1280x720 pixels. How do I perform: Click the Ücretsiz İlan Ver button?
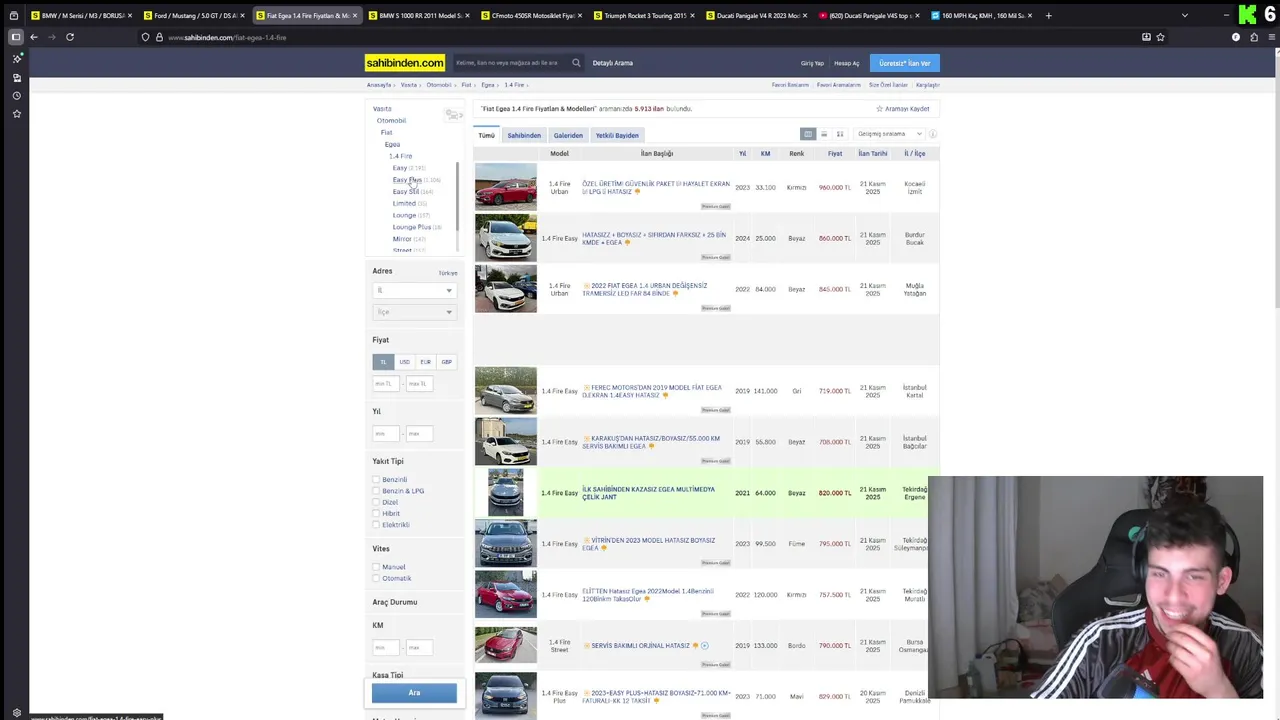(x=904, y=63)
